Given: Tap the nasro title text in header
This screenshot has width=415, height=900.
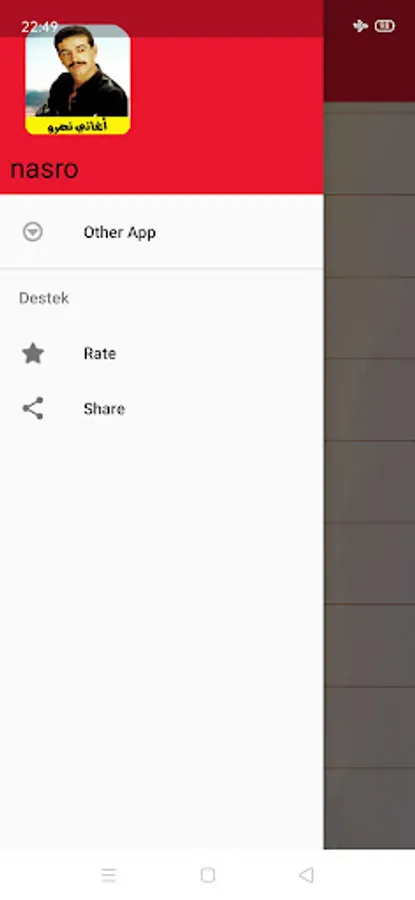Looking at the screenshot, I should point(44,169).
